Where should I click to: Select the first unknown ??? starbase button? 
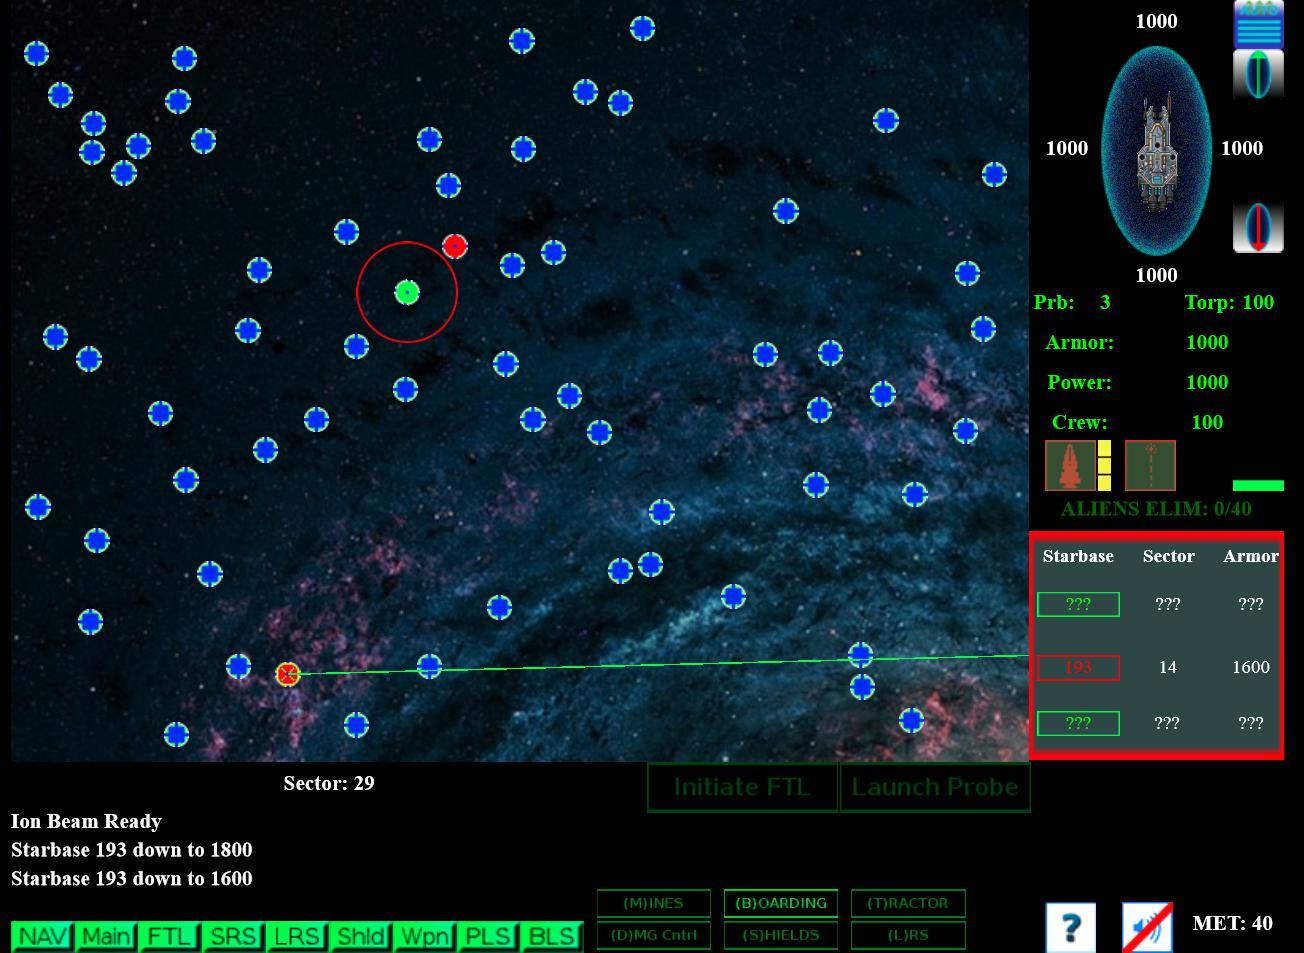1078,604
